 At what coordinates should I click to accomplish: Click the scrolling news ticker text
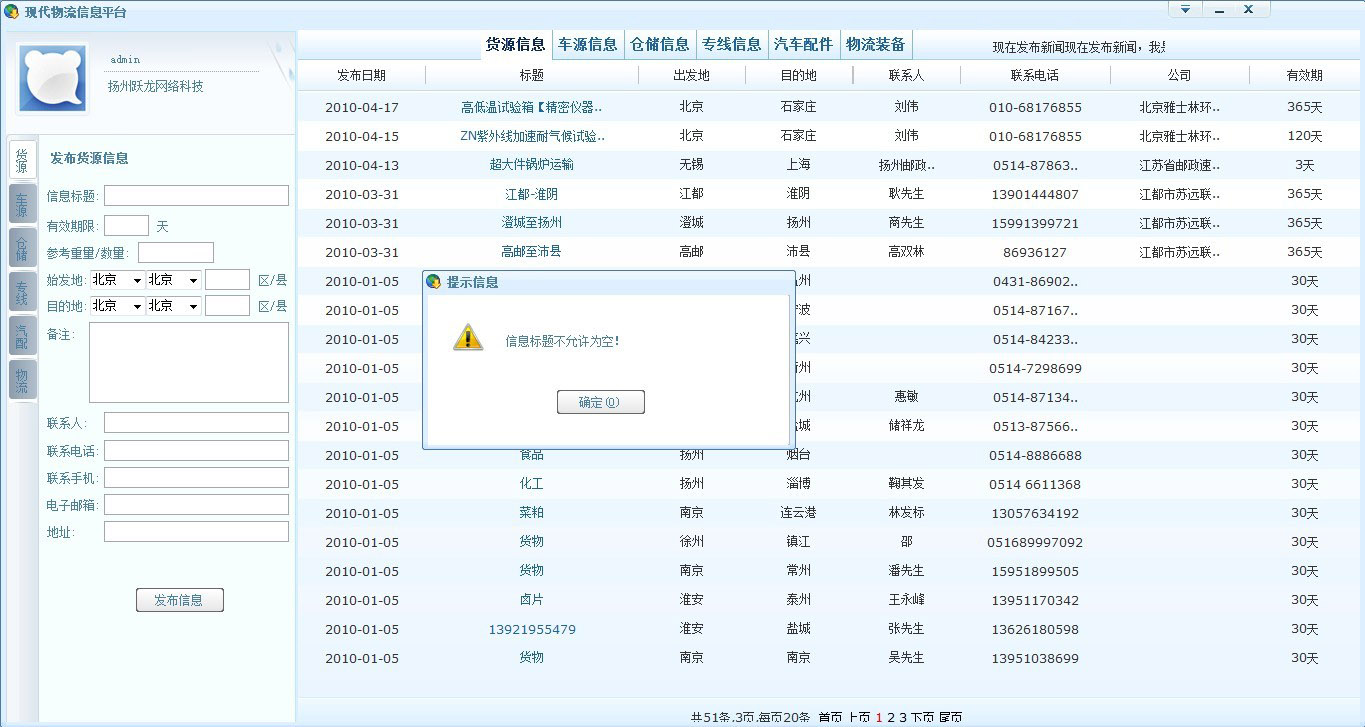pyautogui.click(x=1078, y=47)
